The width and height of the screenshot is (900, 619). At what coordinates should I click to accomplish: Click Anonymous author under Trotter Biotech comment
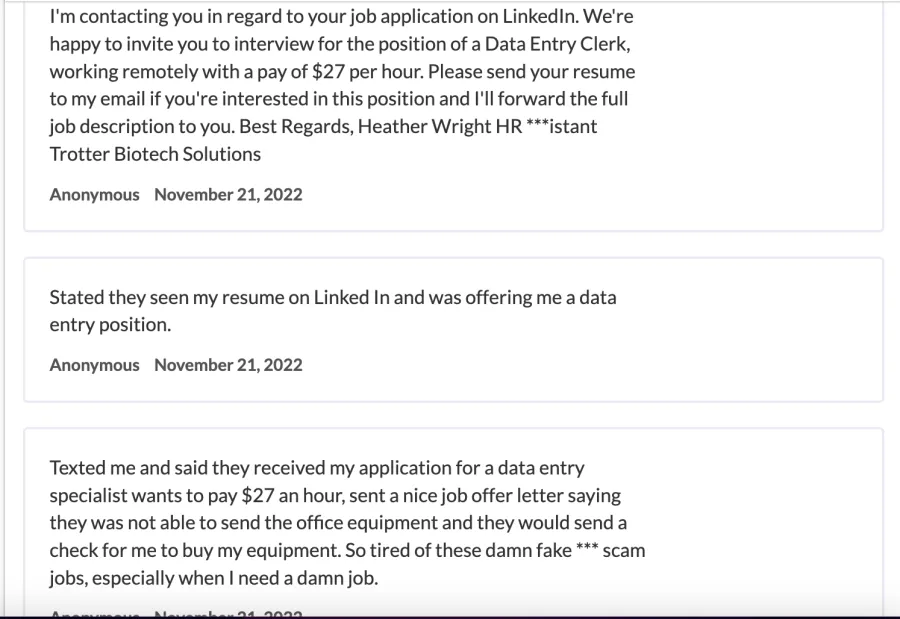(x=94, y=195)
